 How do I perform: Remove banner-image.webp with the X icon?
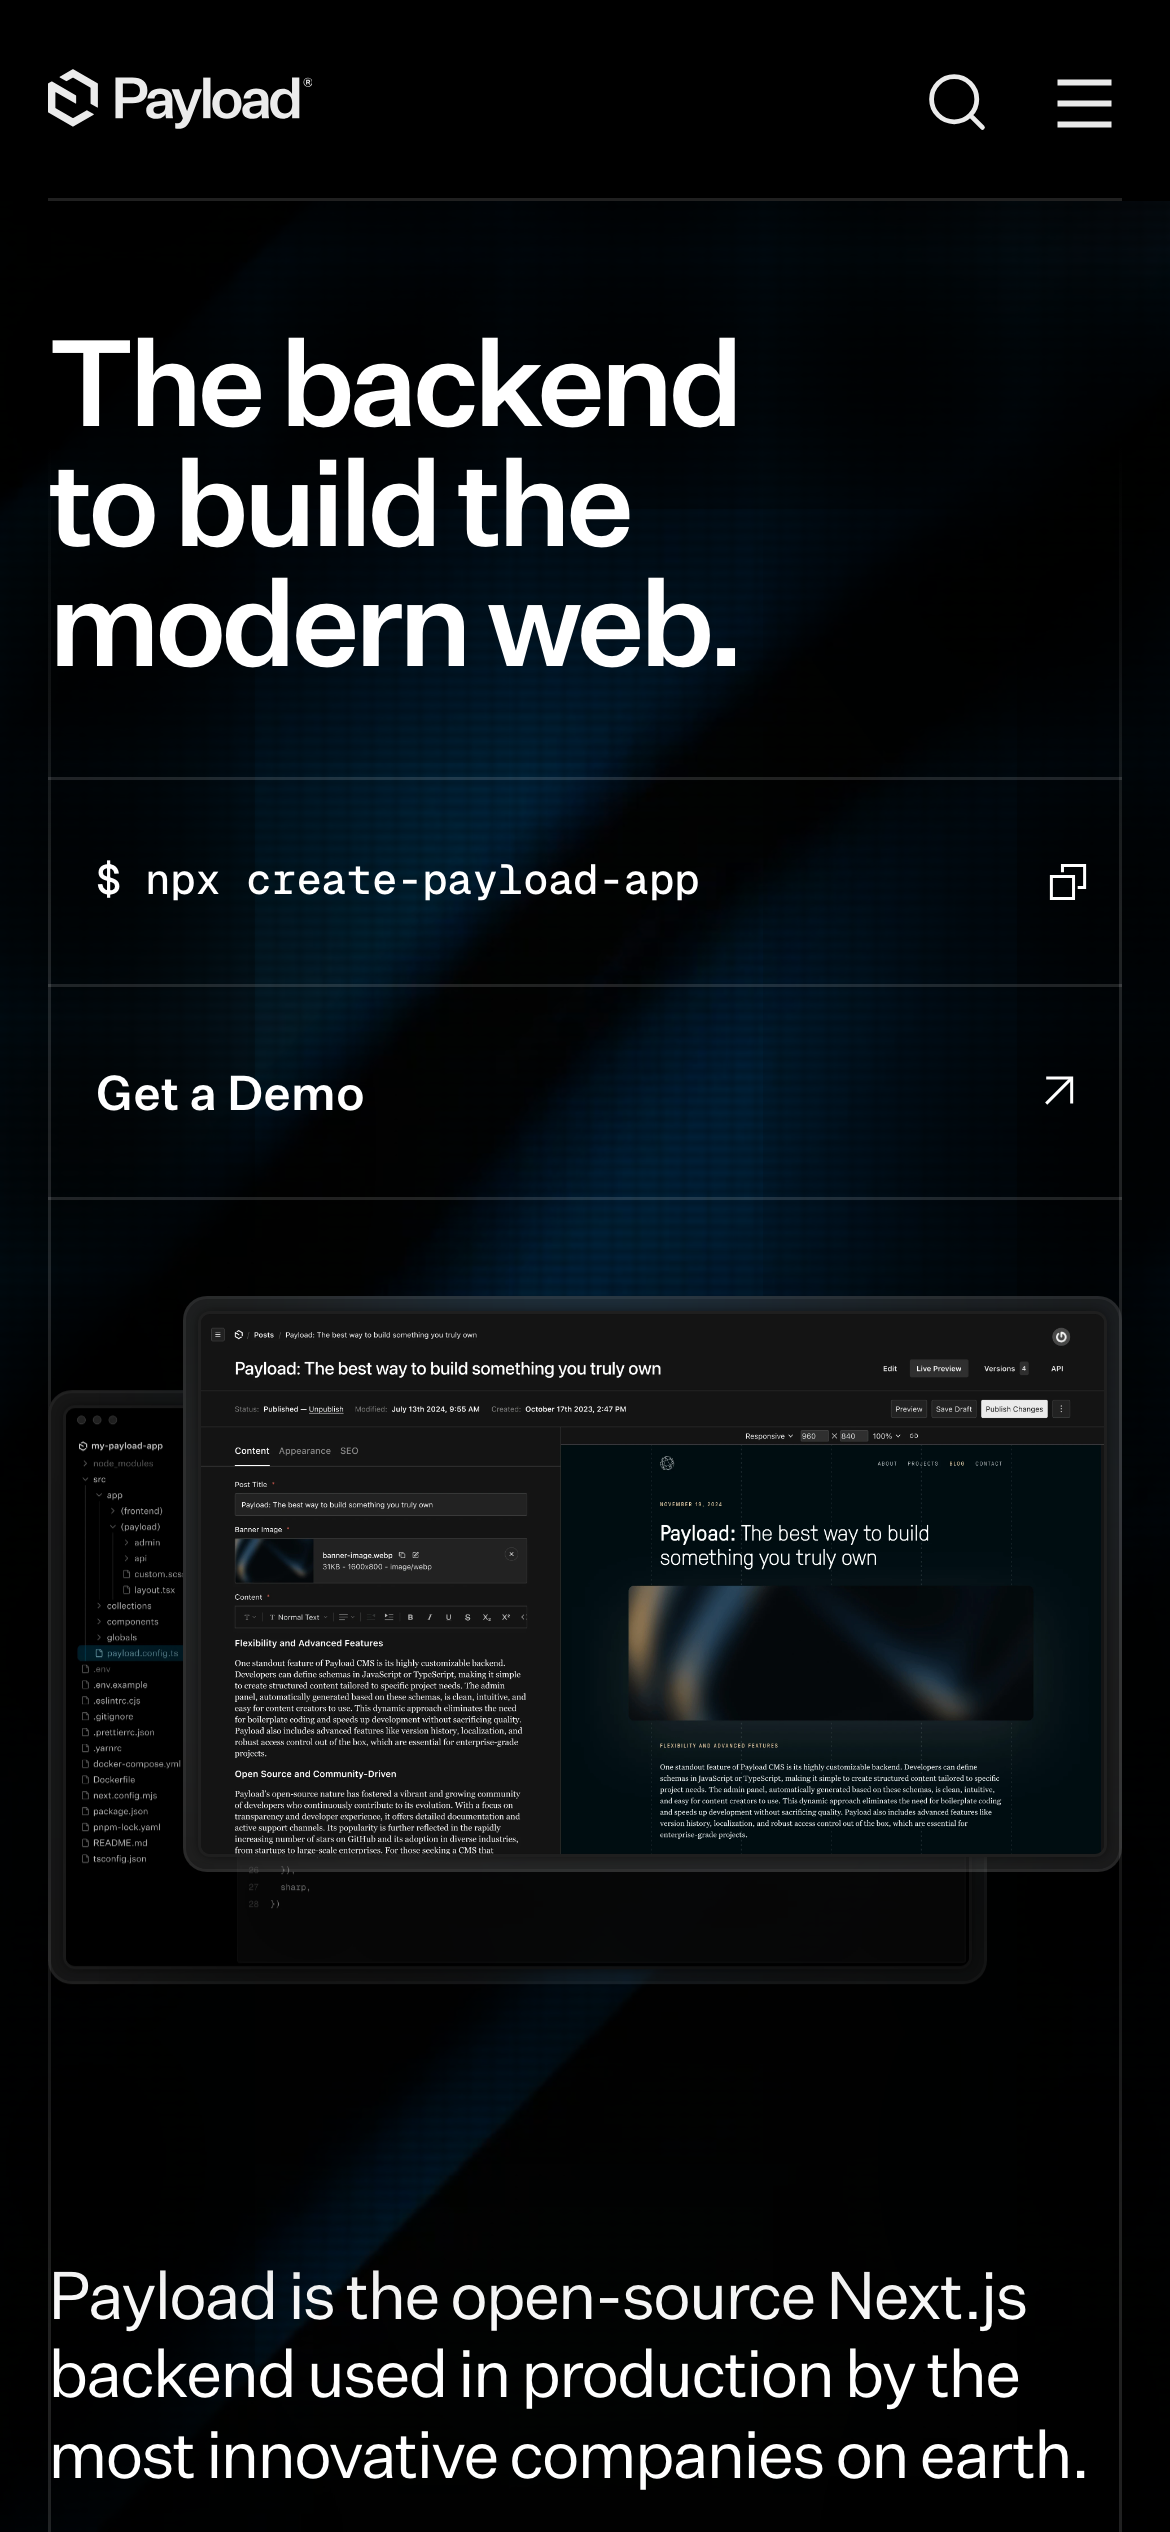click(511, 1554)
